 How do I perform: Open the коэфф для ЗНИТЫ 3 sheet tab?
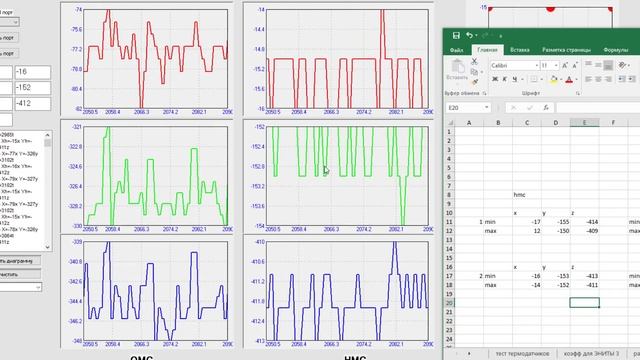[591, 354]
